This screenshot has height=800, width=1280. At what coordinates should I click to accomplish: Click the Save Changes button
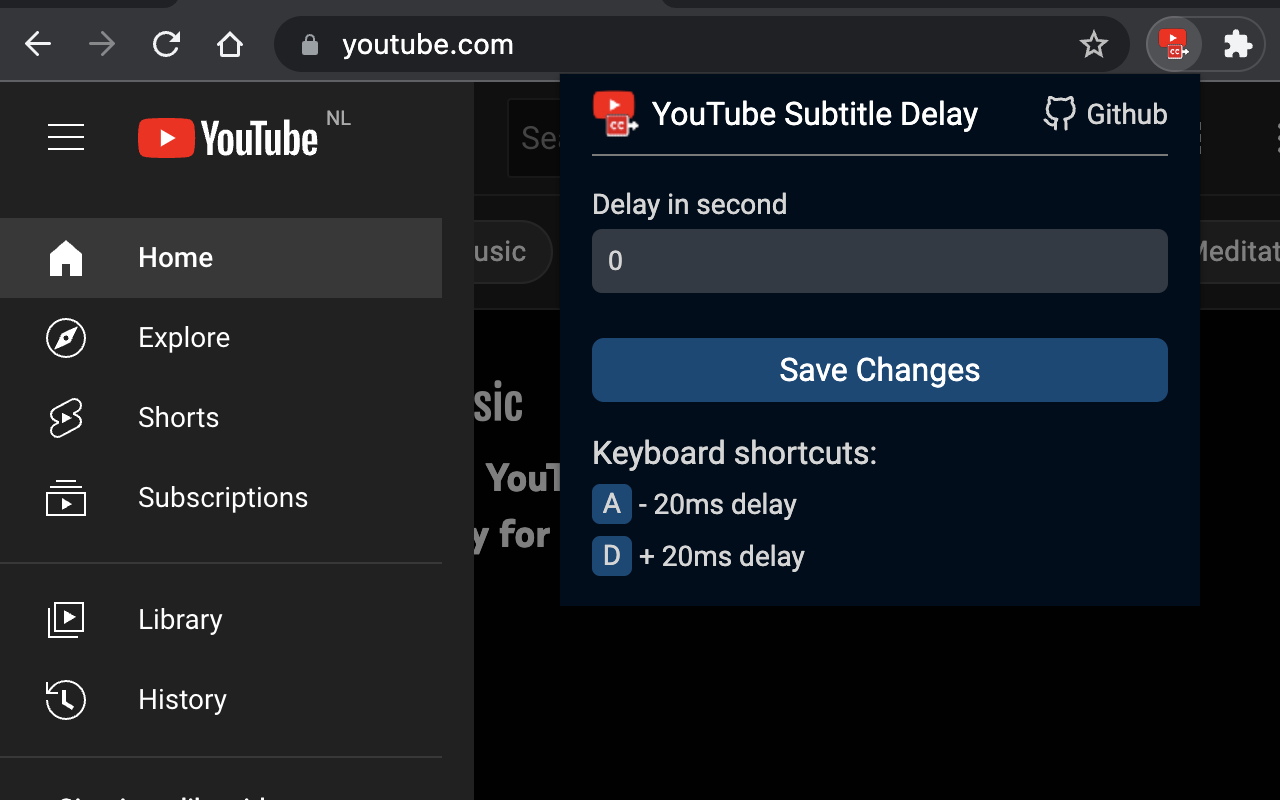click(x=879, y=370)
